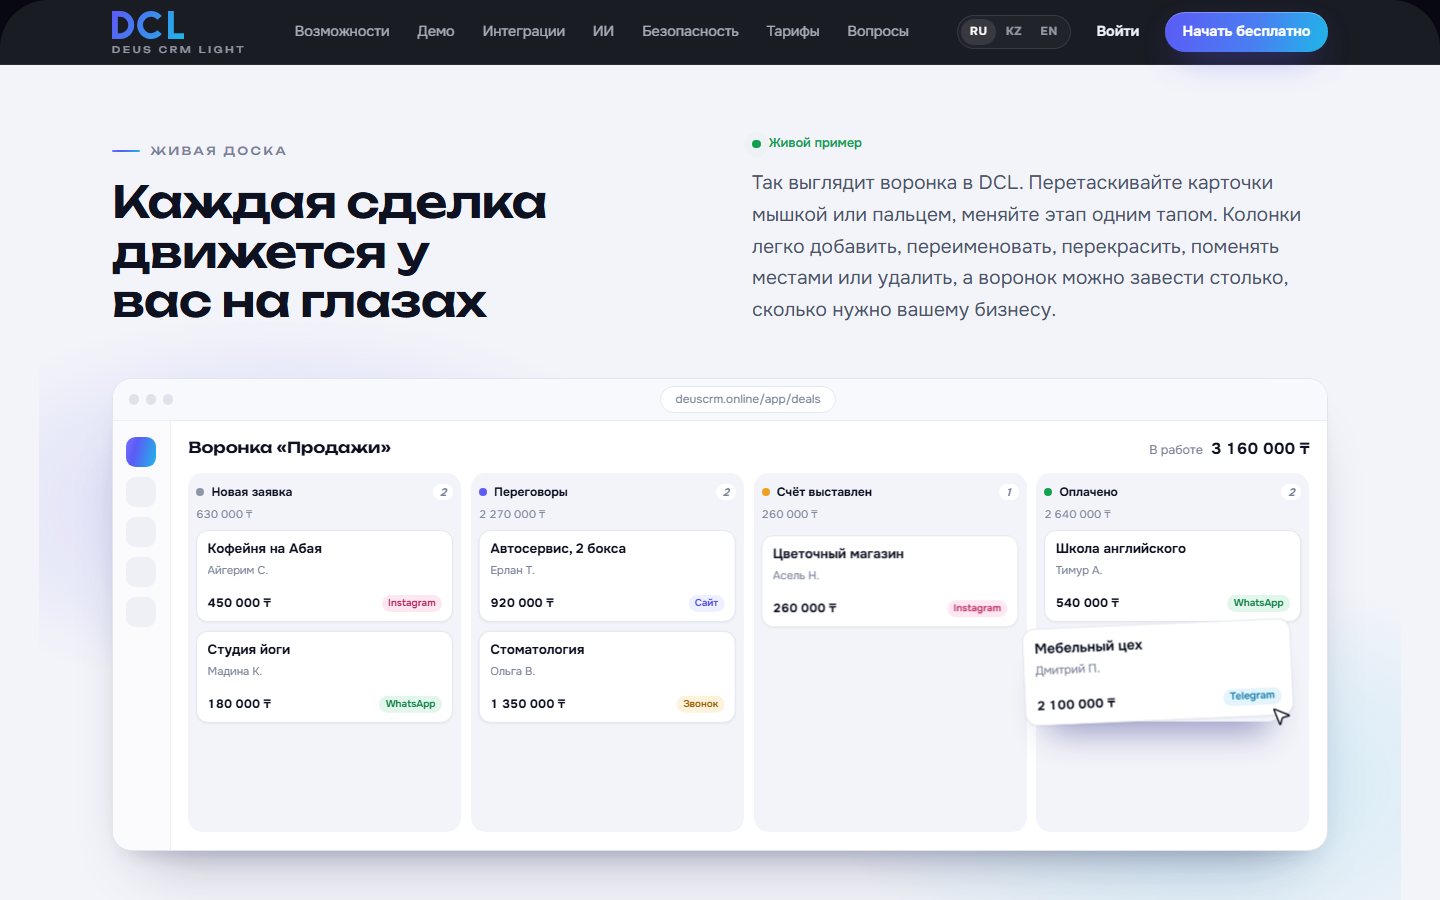Go to the Демо section
The height and width of the screenshot is (900, 1440).
(436, 31)
